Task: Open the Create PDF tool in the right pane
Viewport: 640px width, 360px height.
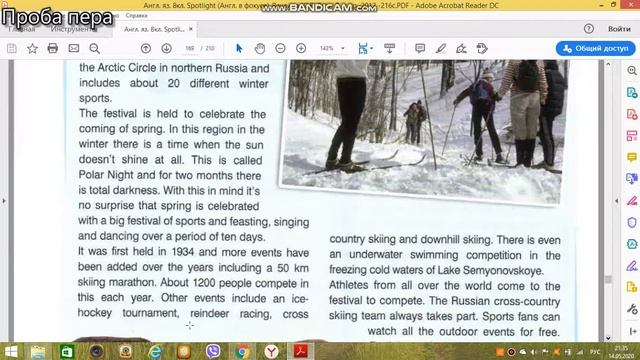Action: (632, 114)
